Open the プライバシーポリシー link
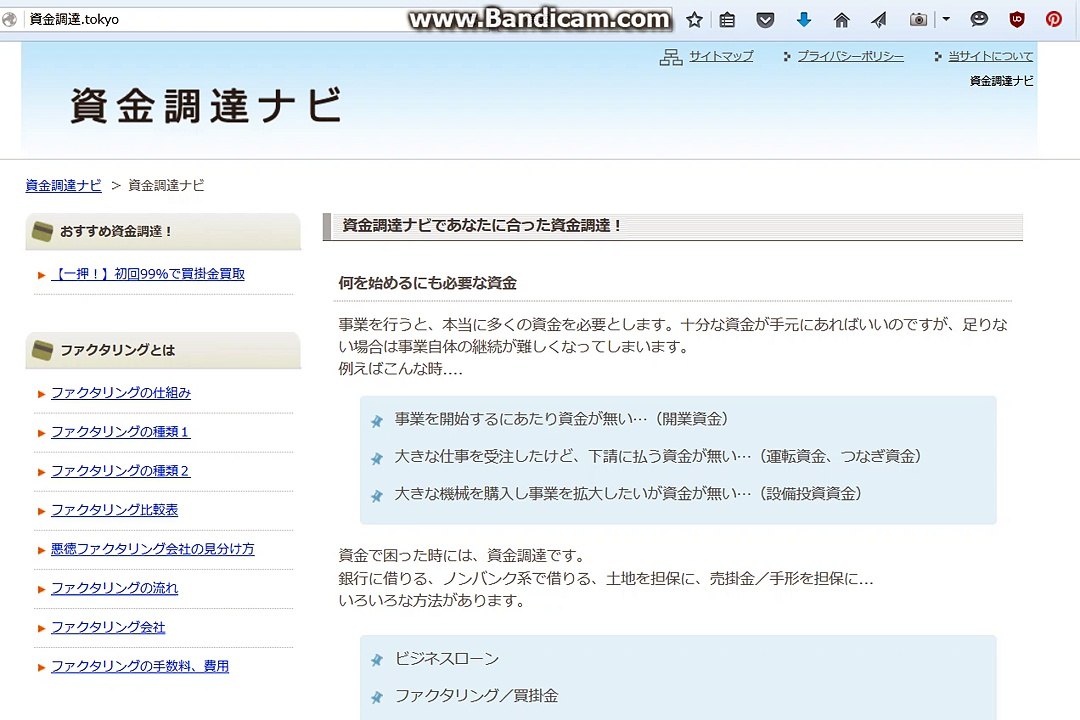The height and width of the screenshot is (720, 1080). [x=850, y=56]
